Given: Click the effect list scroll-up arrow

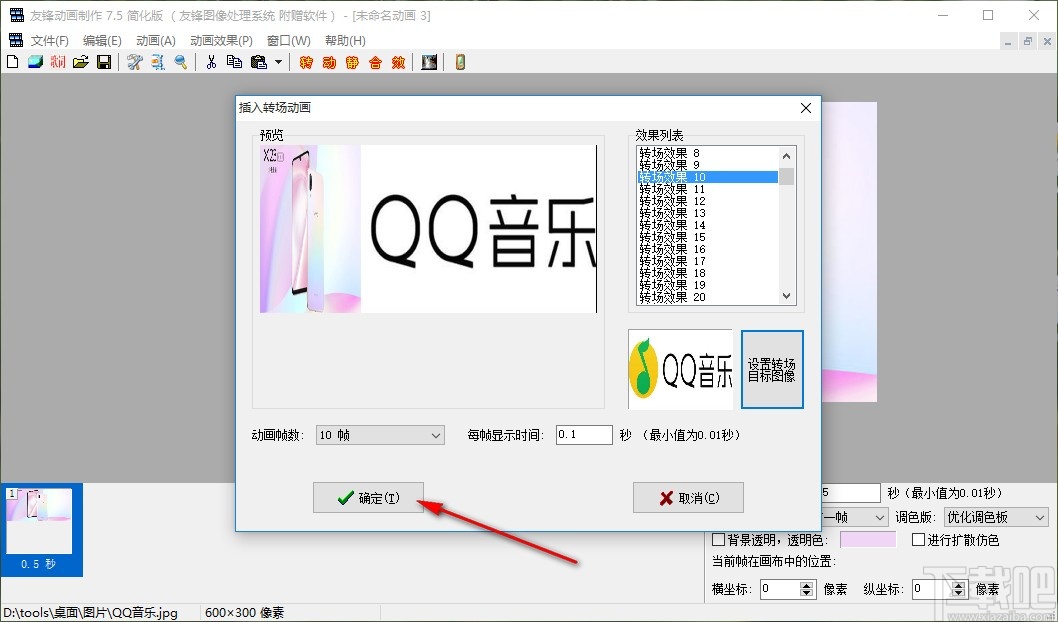Looking at the screenshot, I should point(786,156).
